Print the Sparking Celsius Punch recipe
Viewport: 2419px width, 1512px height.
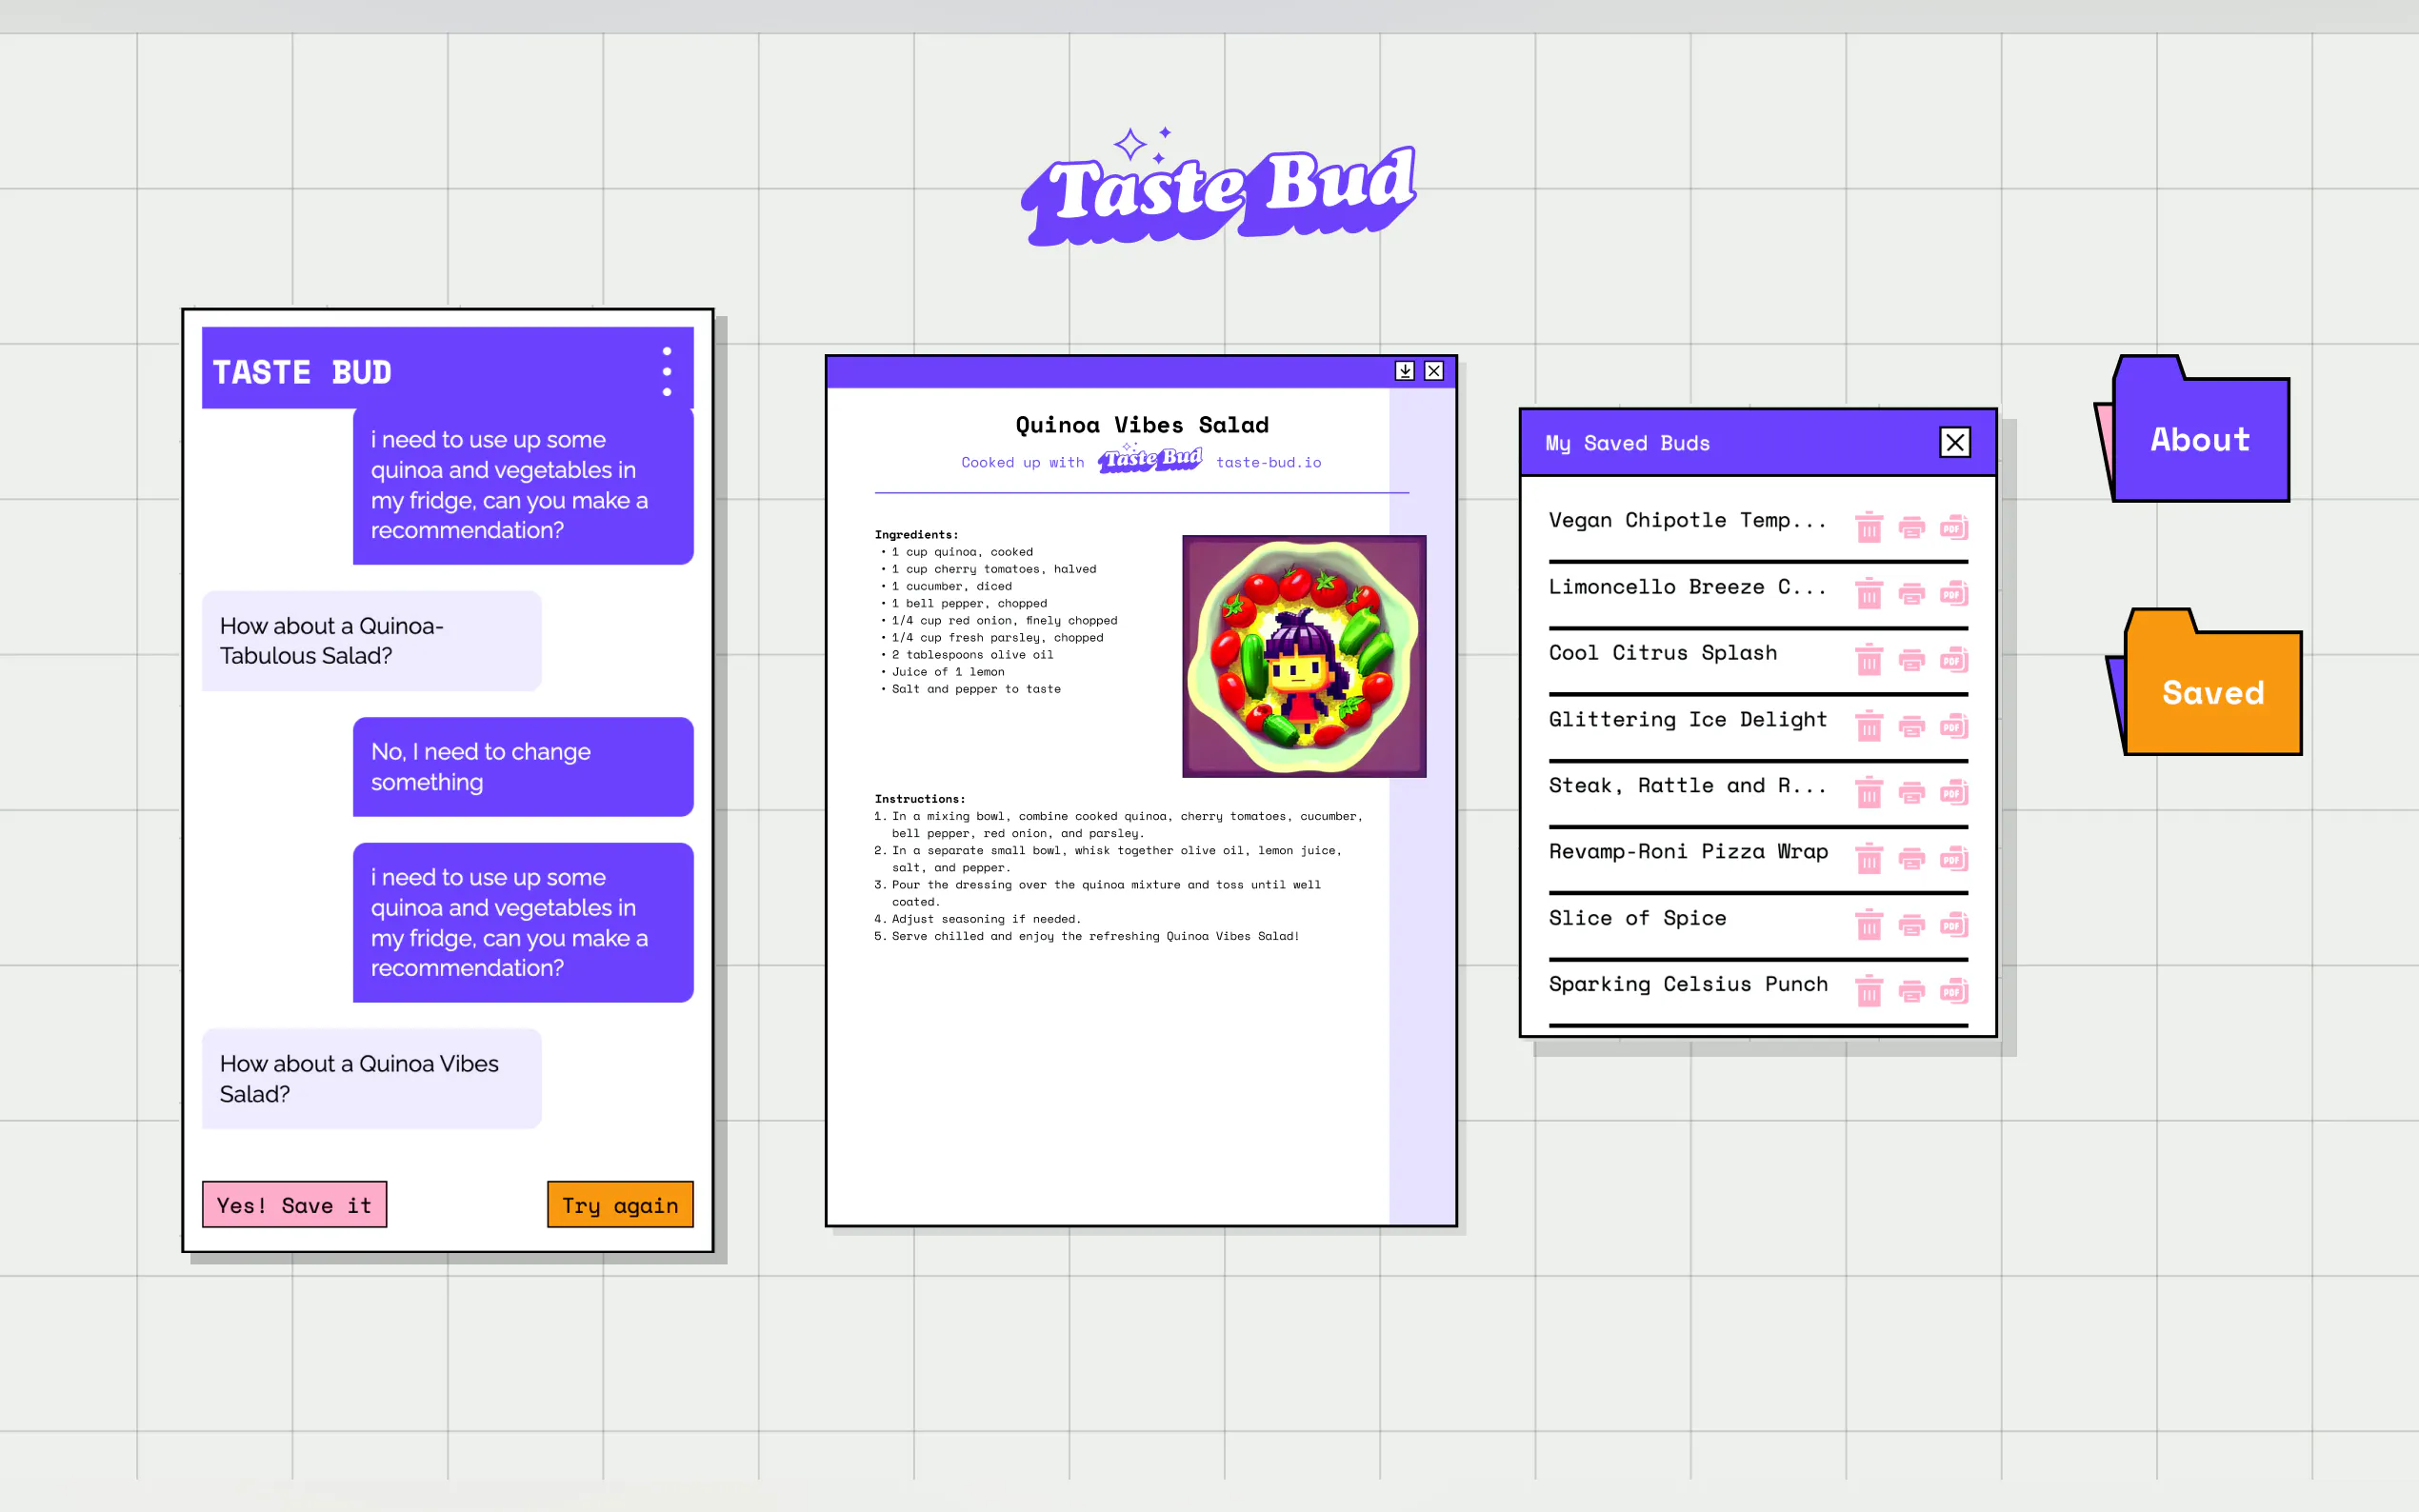point(1911,991)
